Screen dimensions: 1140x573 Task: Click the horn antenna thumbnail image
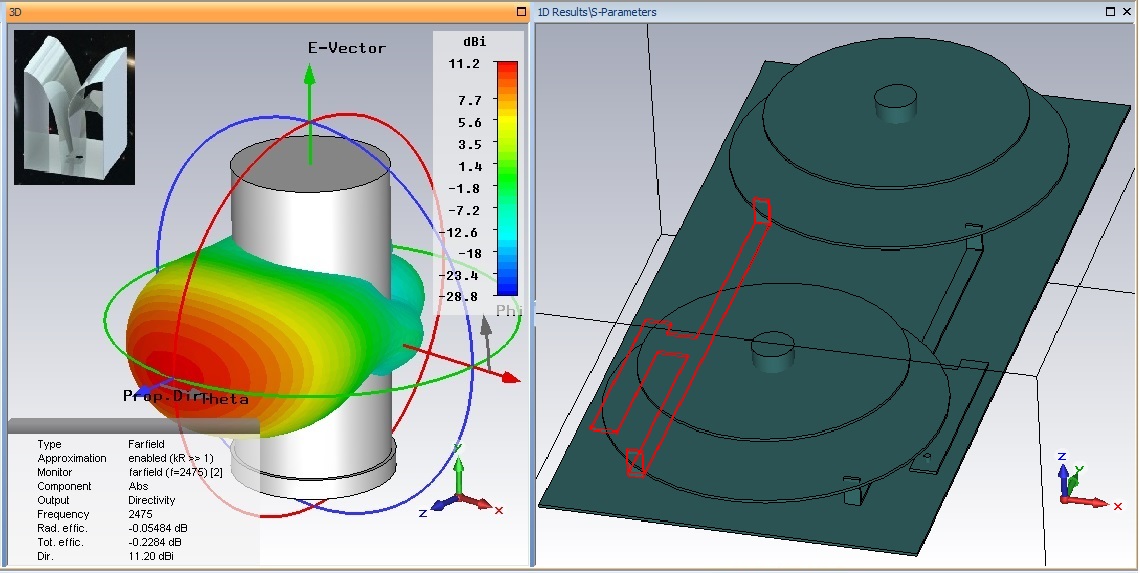click(x=74, y=108)
